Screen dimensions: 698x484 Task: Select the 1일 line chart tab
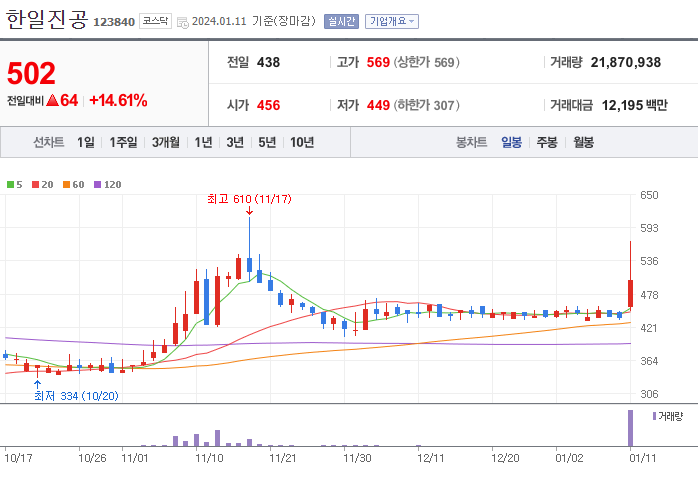(85, 142)
